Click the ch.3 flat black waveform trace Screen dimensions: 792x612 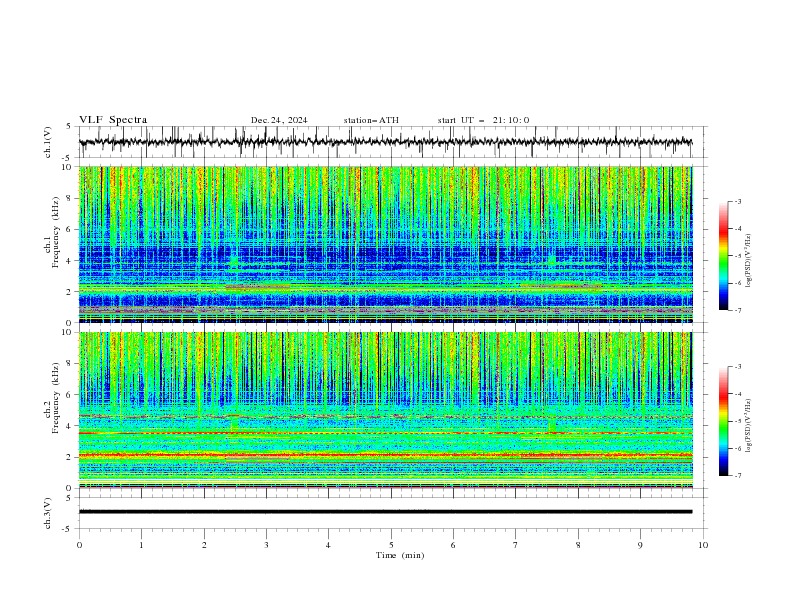tap(385, 512)
